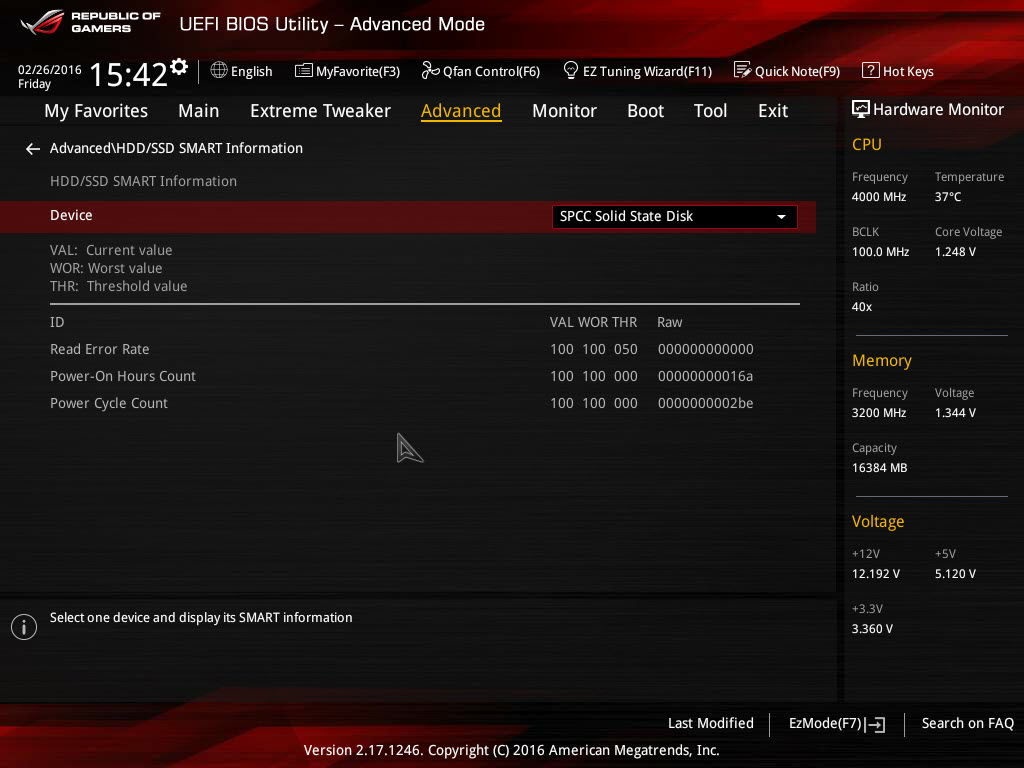
Task: Click the Last Modified button
Action: pyautogui.click(x=711, y=723)
